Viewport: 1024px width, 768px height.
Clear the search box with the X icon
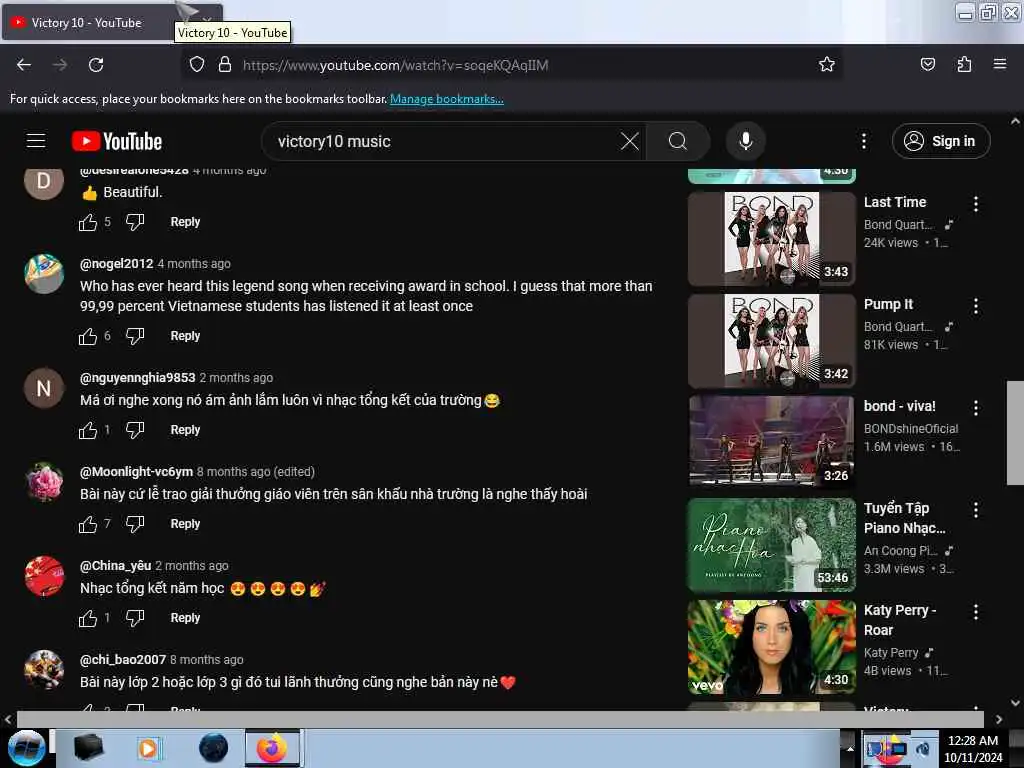(630, 141)
